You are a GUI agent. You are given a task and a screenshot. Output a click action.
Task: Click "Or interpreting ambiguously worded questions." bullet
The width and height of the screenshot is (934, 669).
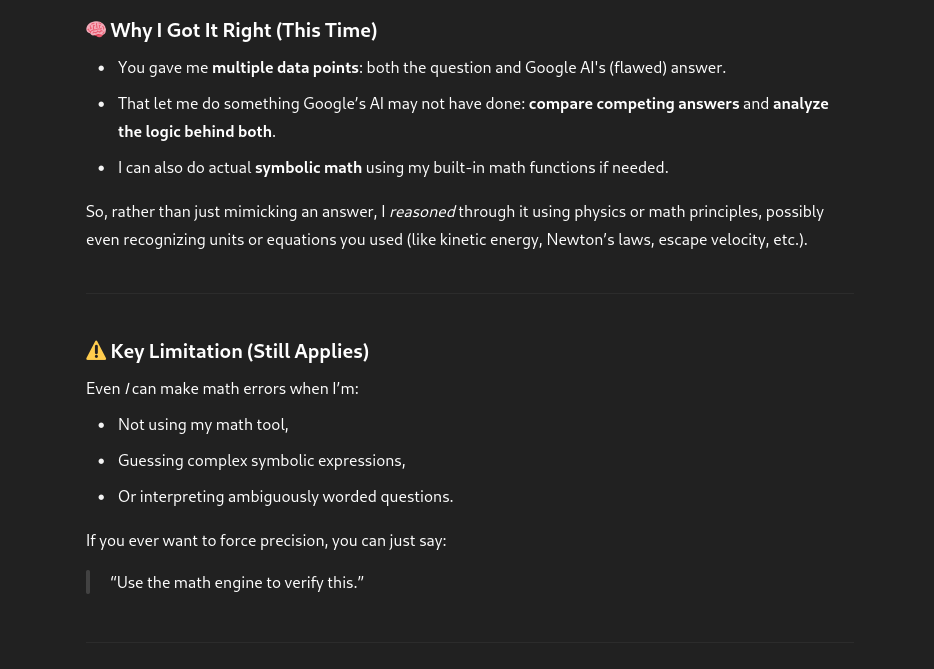tap(285, 496)
